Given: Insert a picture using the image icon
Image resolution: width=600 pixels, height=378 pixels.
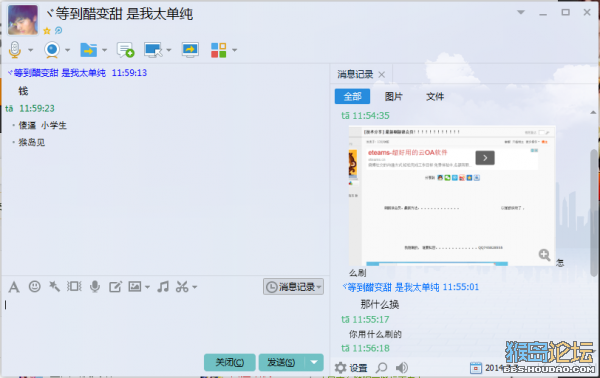Looking at the screenshot, I should tap(135, 286).
